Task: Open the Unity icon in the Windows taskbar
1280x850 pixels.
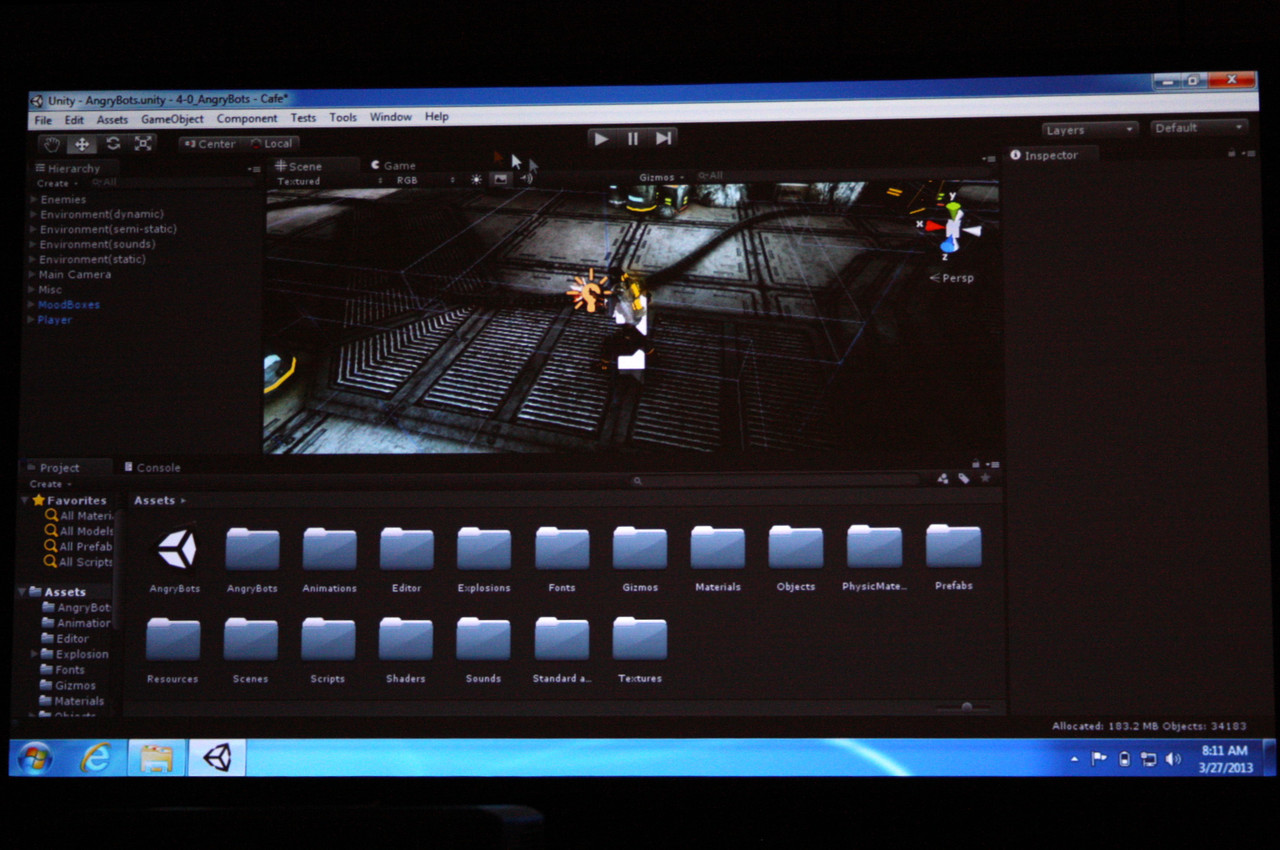Action: point(217,758)
